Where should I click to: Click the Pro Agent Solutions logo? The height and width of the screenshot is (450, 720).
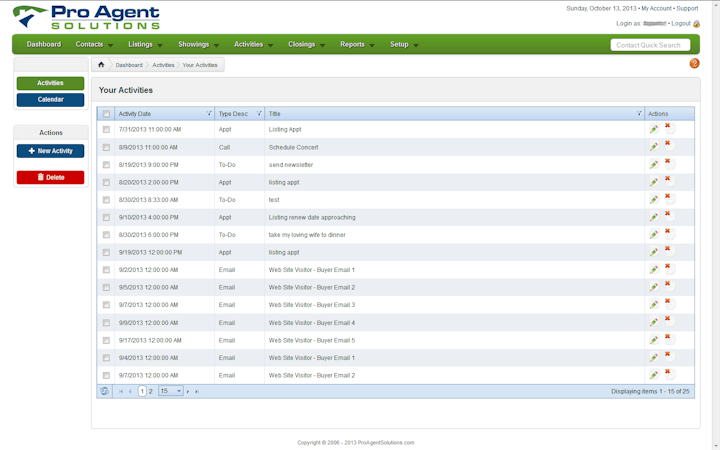point(86,17)
